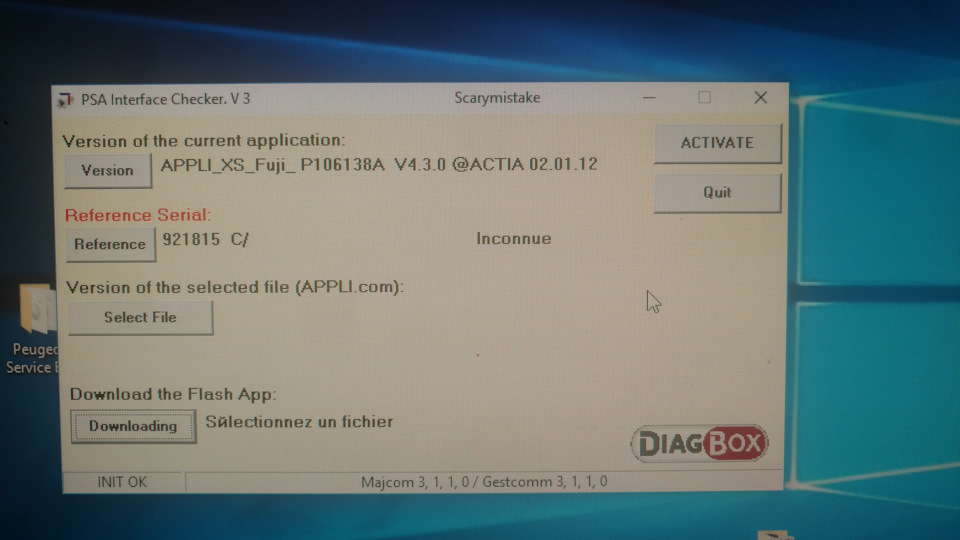
Task: Click the Scarymistake title text
Action: pyautogui.click(x=497, y=98)
